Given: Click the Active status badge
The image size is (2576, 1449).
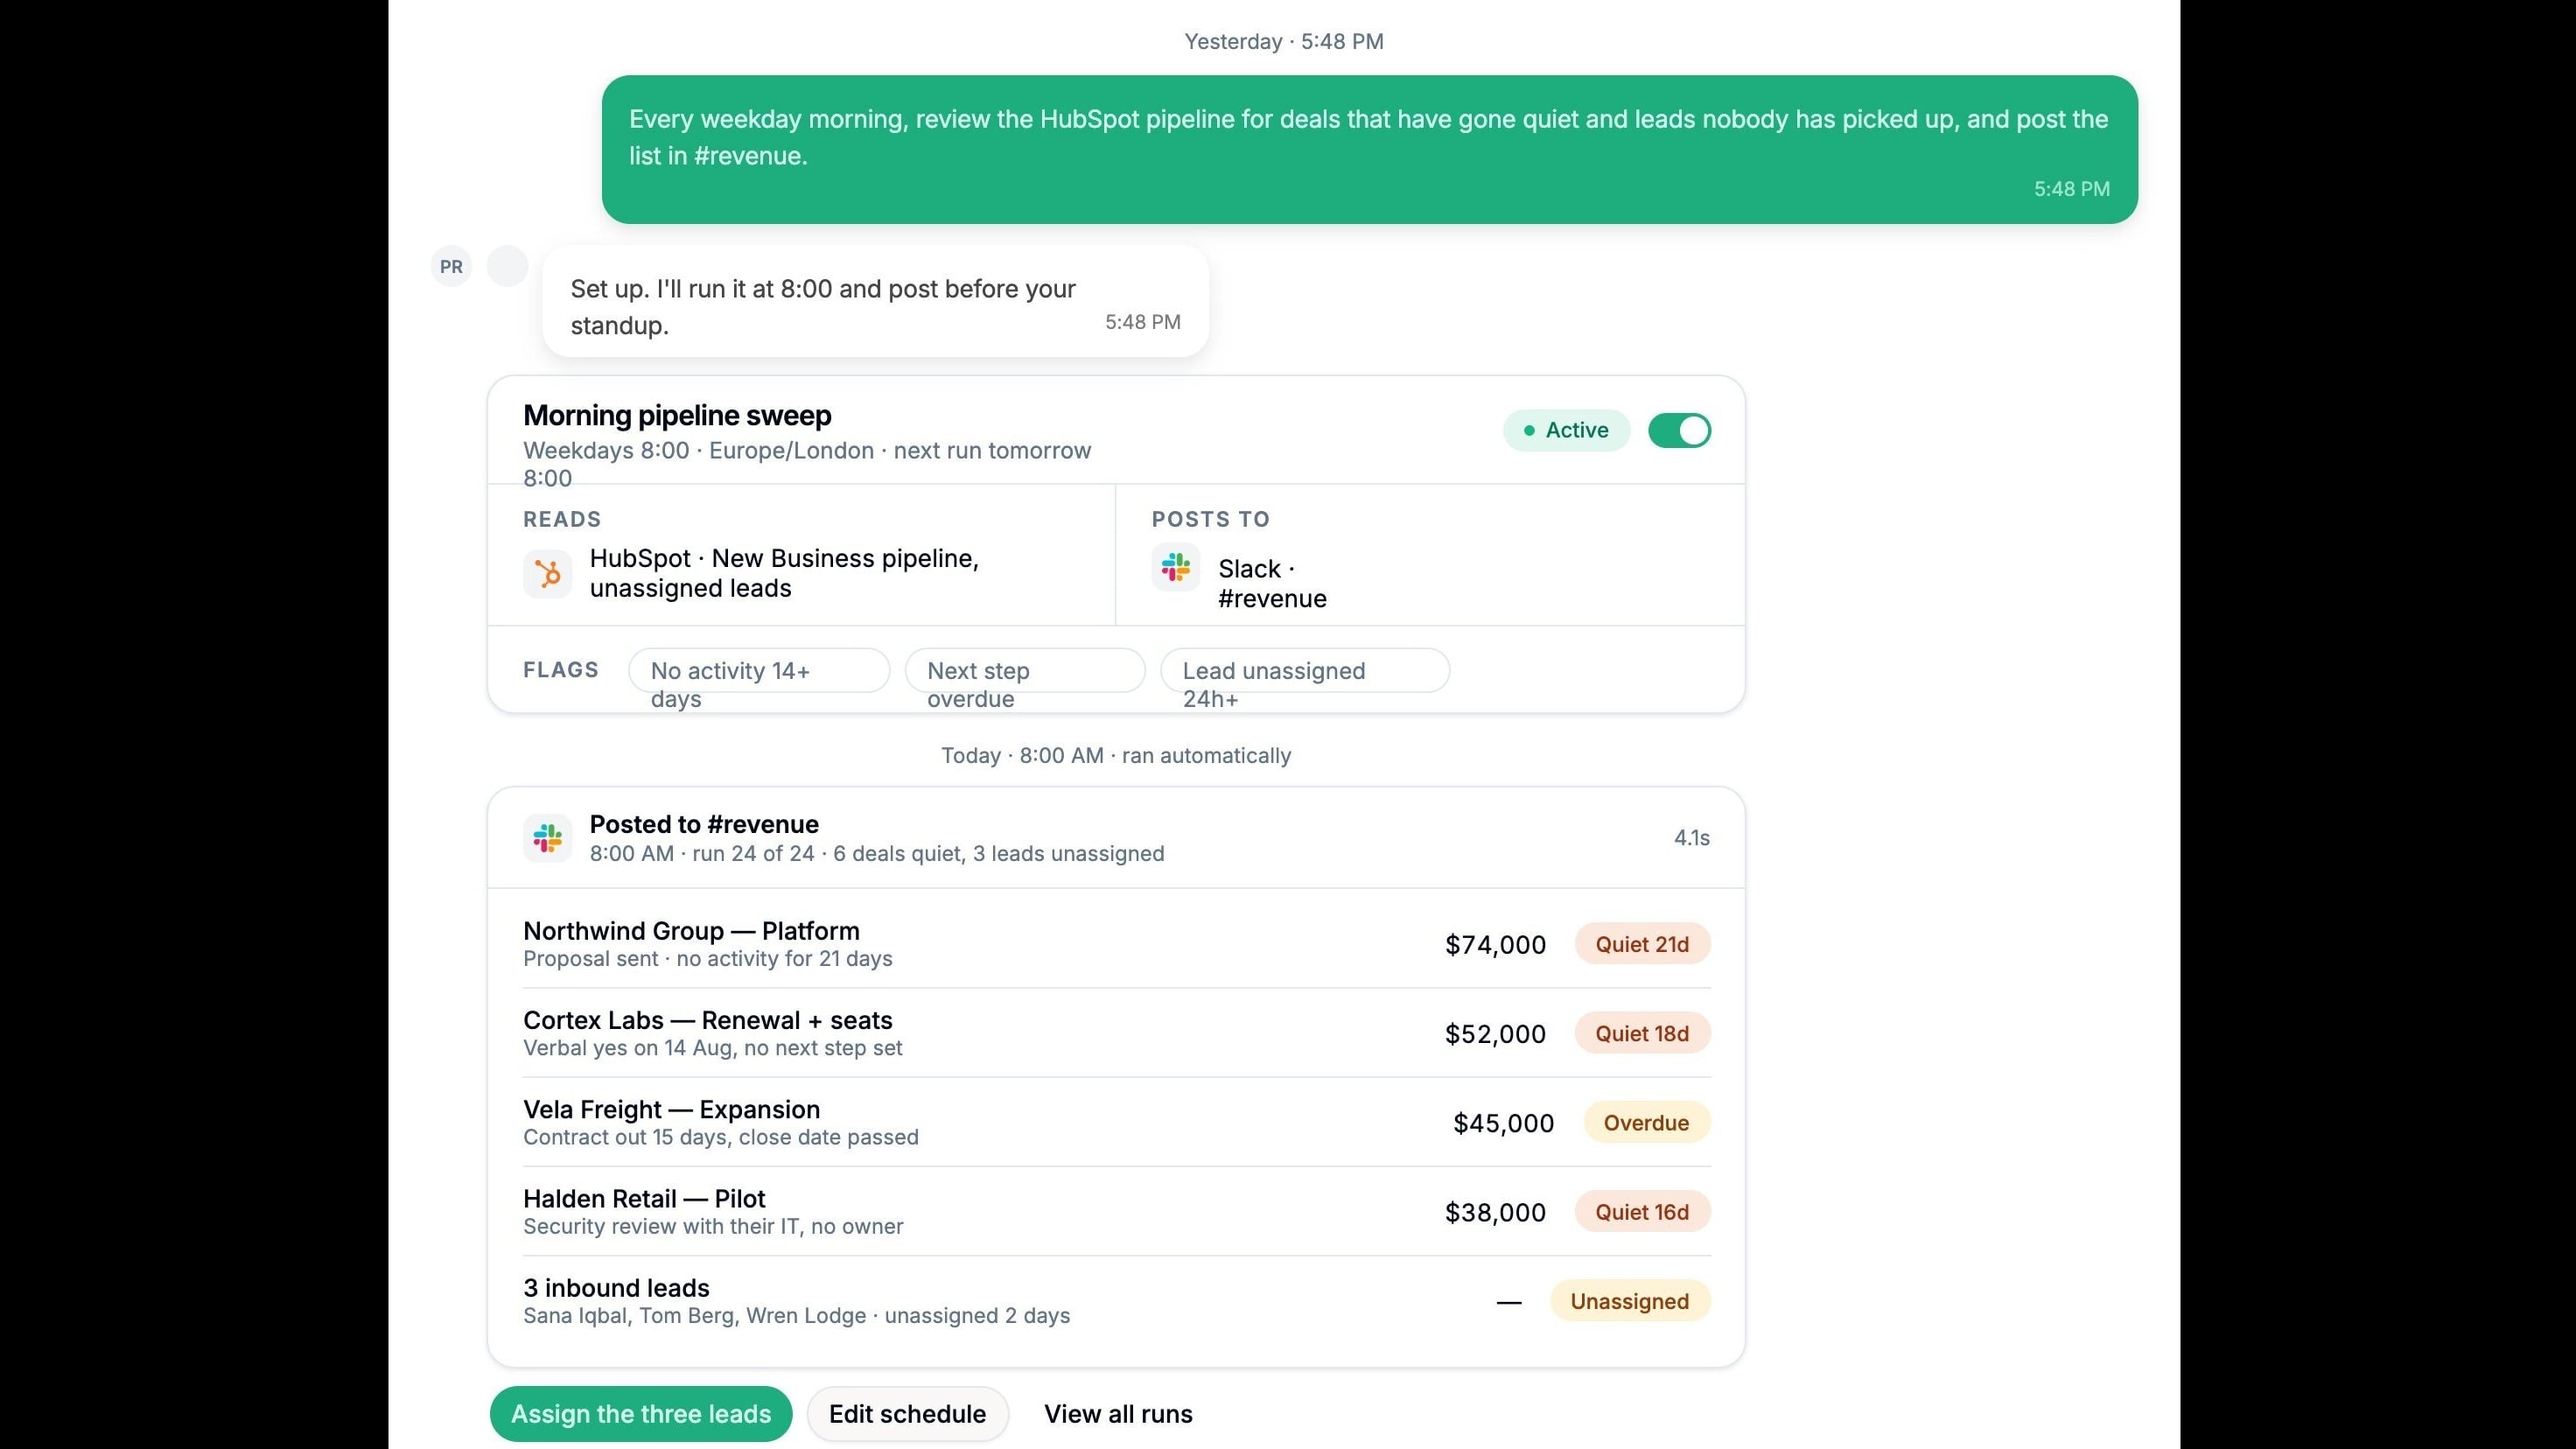Looking at the screenshot, I should [x=1566, y=431].
